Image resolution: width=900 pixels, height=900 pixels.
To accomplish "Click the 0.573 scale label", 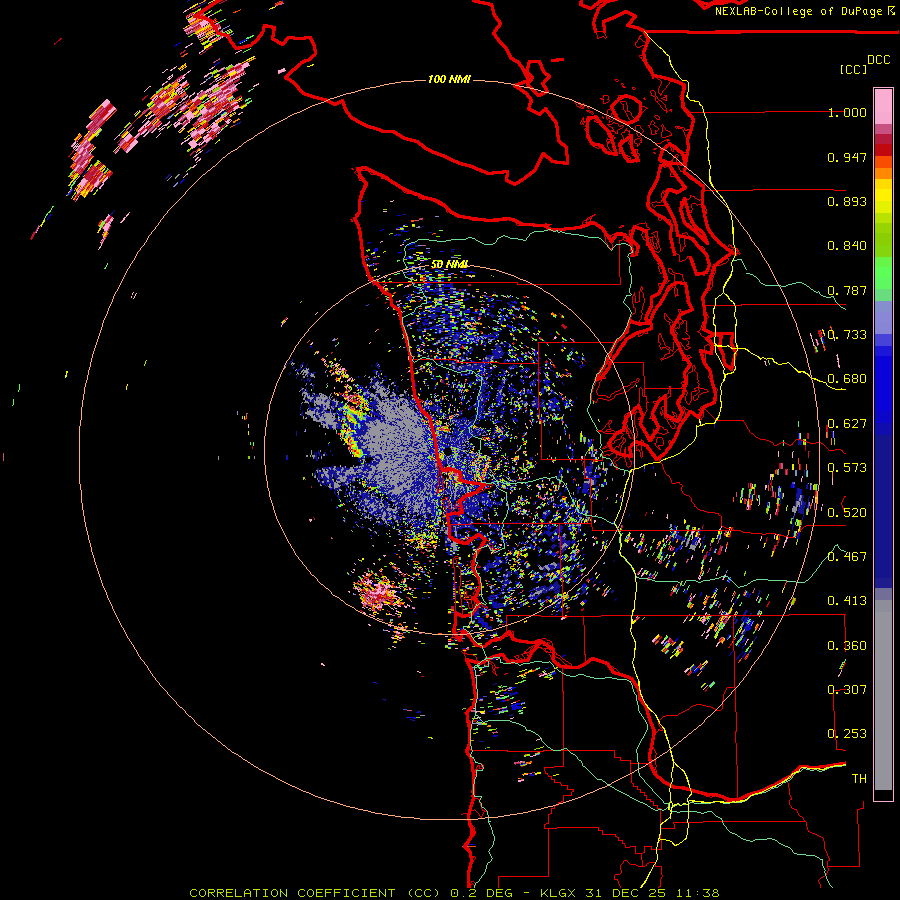I will pos(847,468).
